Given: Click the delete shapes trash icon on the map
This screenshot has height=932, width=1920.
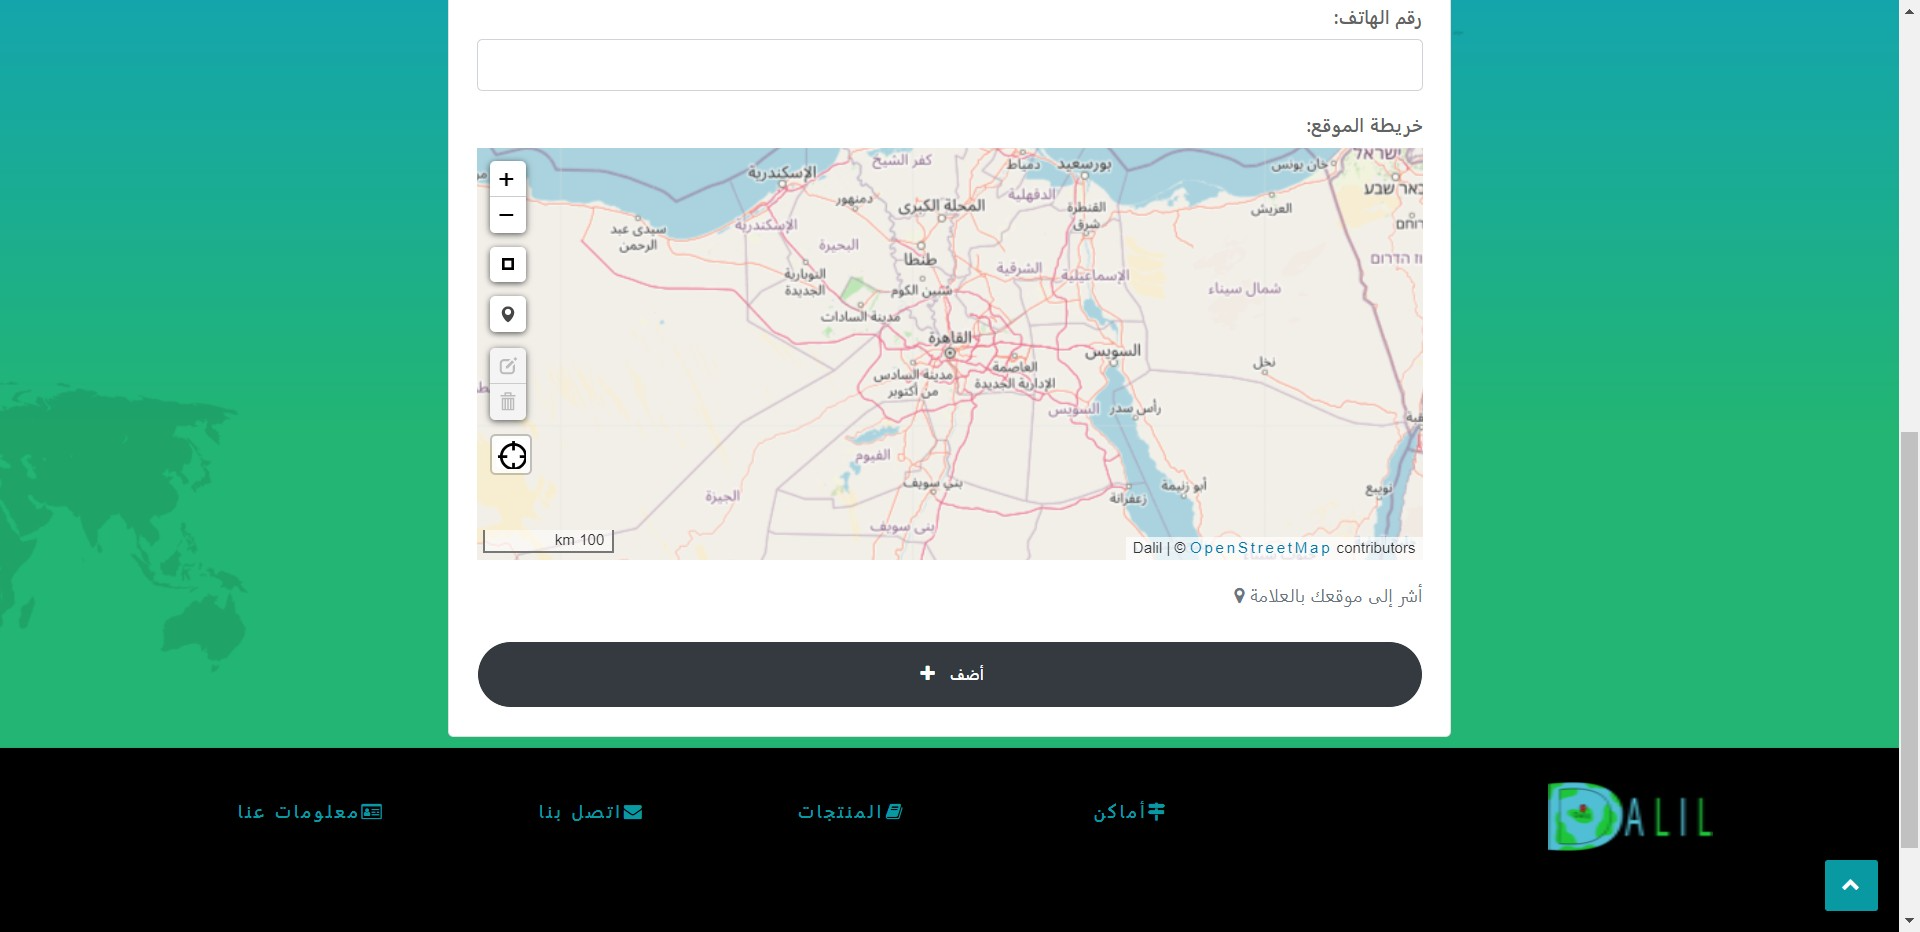Looking at the screenshot, I should point(508,401).
